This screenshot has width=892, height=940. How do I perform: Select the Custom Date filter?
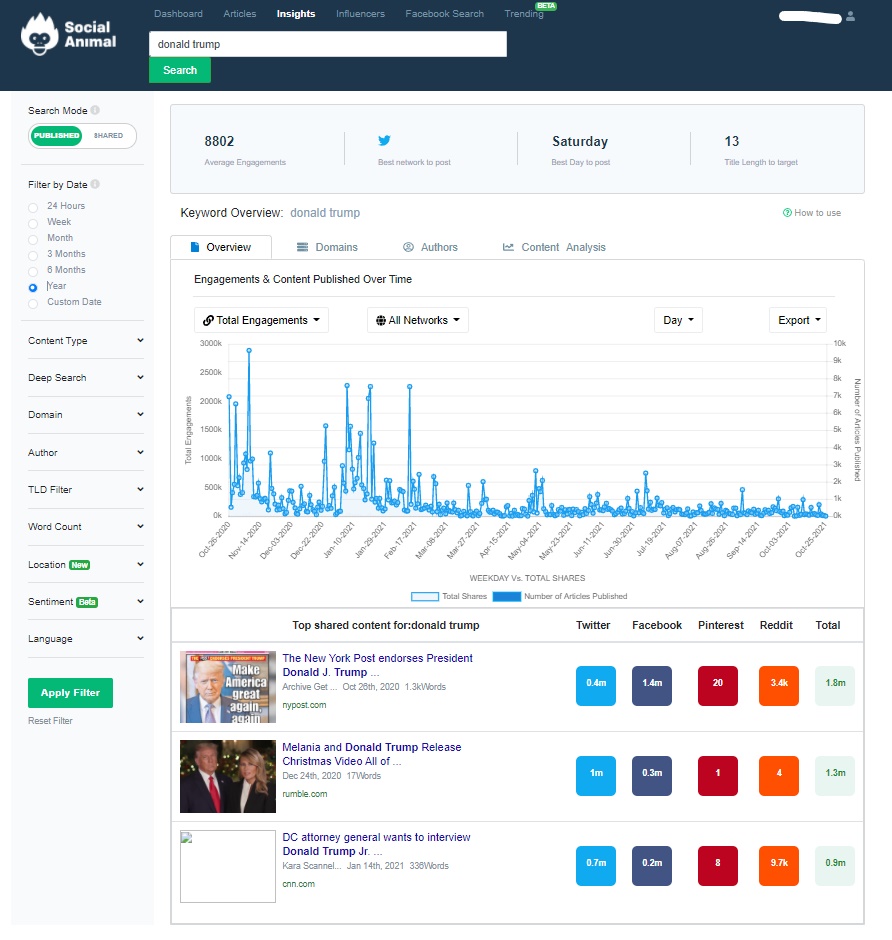coord(33,304)
